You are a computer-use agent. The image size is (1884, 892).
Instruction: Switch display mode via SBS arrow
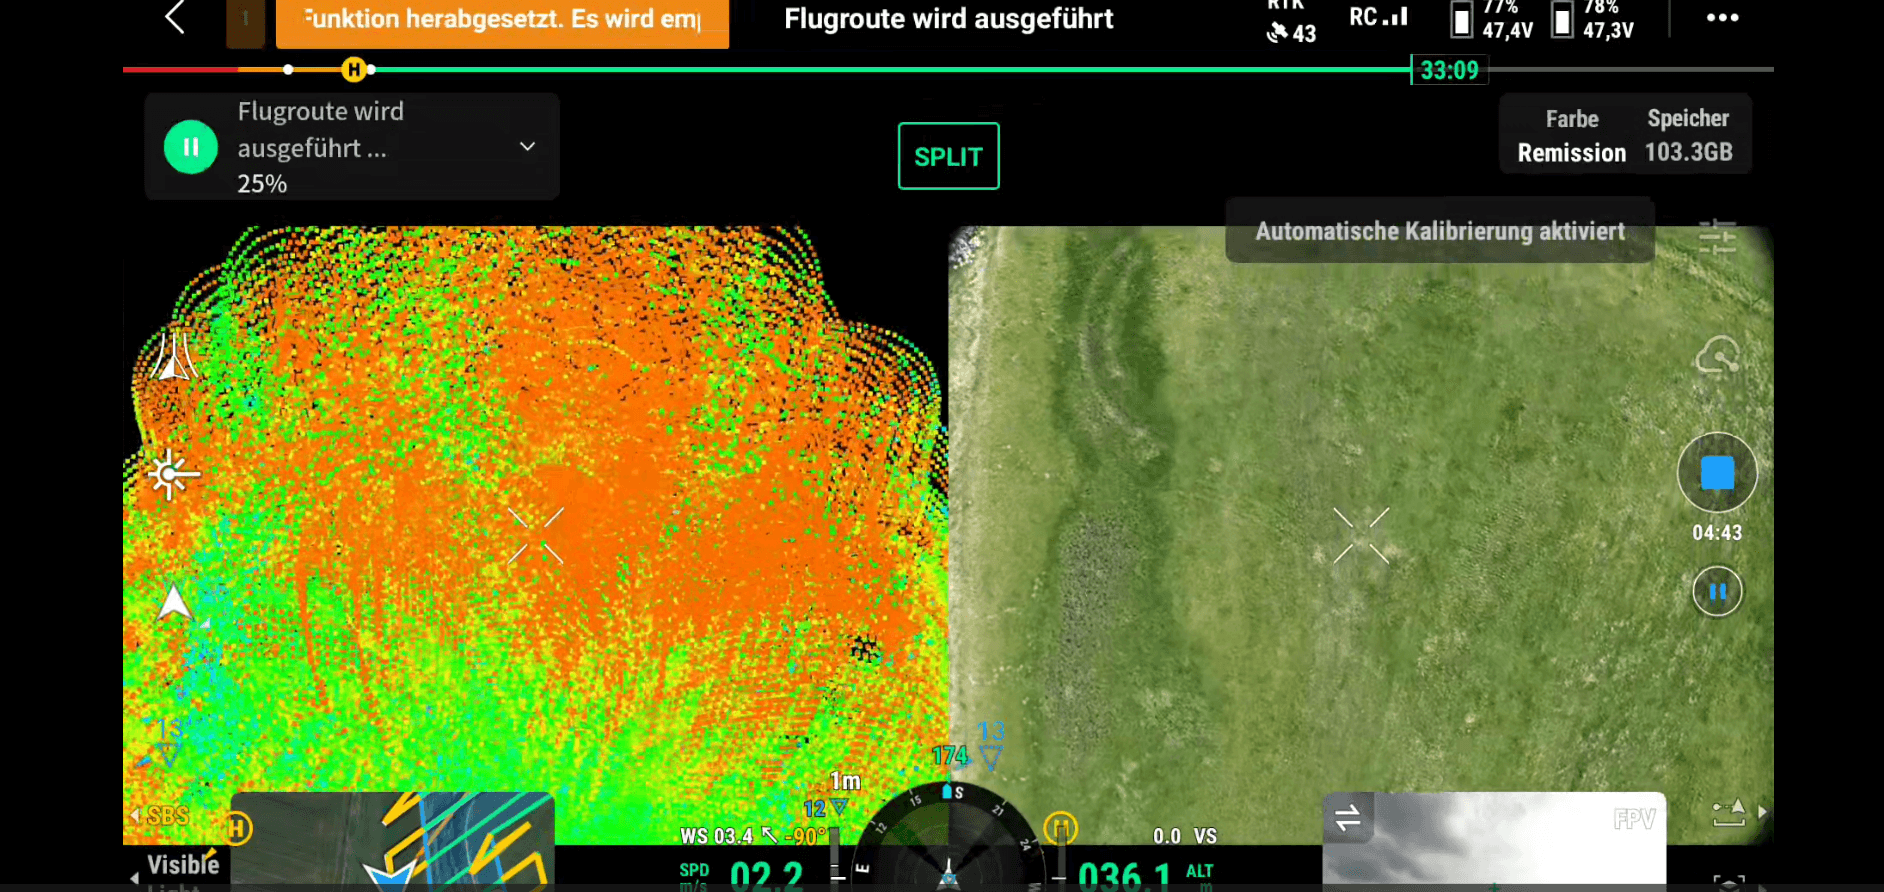tap(161, 816)
